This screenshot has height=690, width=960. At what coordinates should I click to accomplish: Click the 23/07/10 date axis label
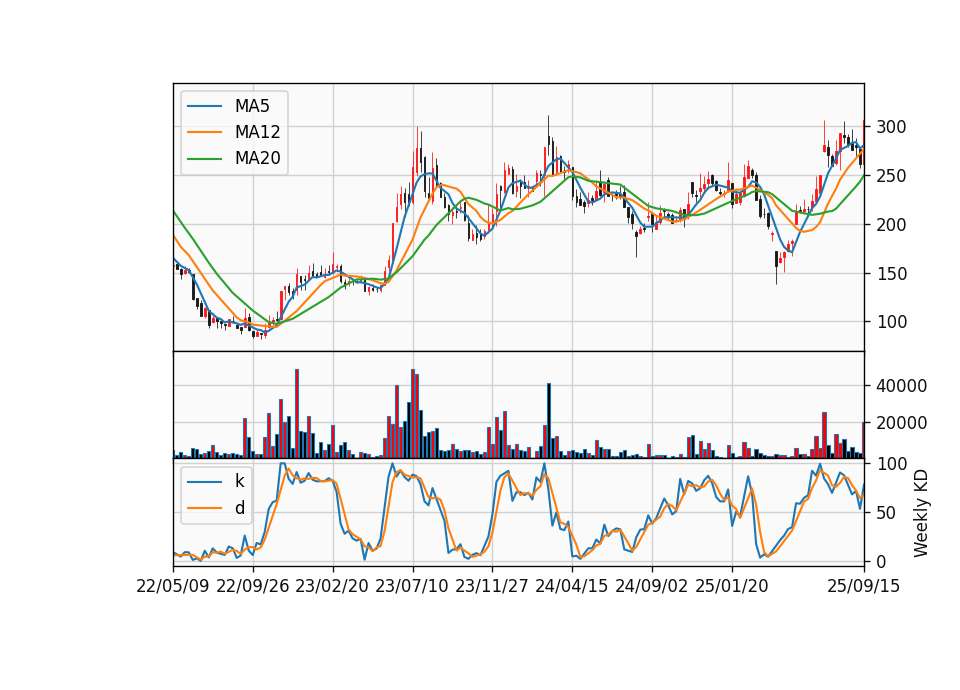coord(412,586)
